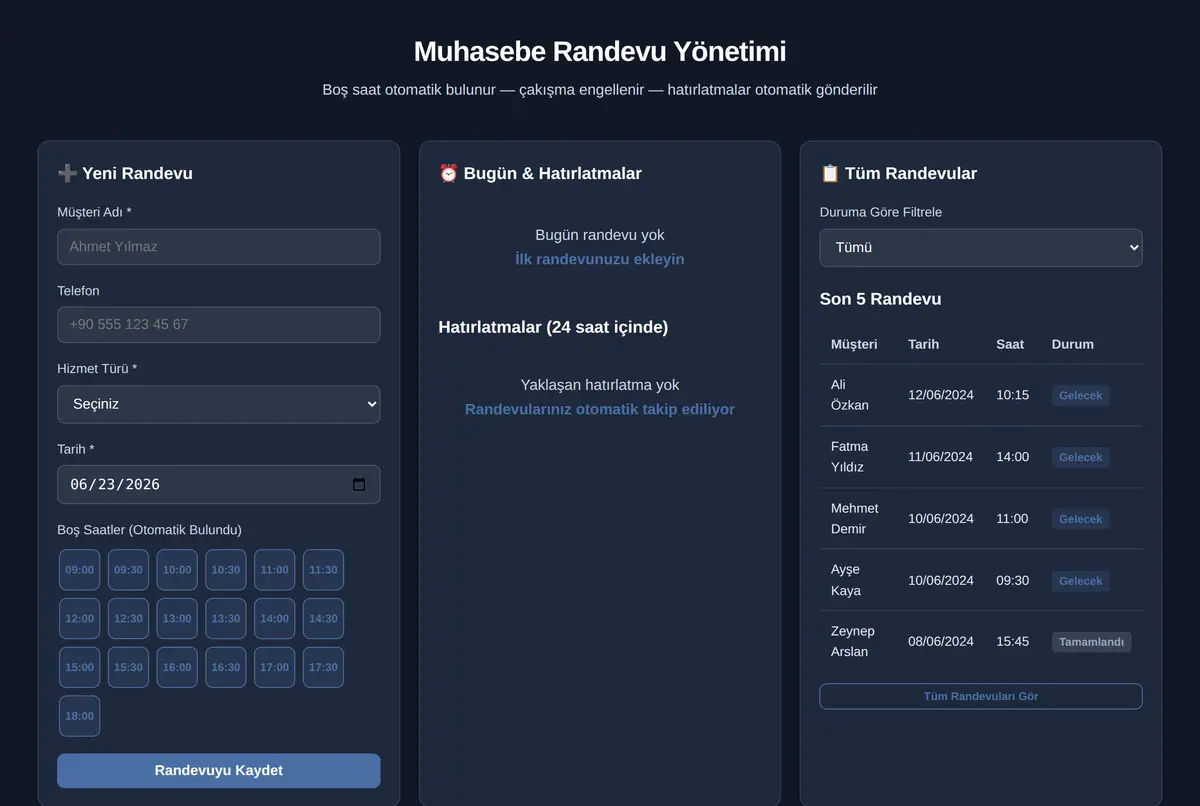Select the 09:30 time slot
Screen dimensions: 1200x806
tap(128, 570)
